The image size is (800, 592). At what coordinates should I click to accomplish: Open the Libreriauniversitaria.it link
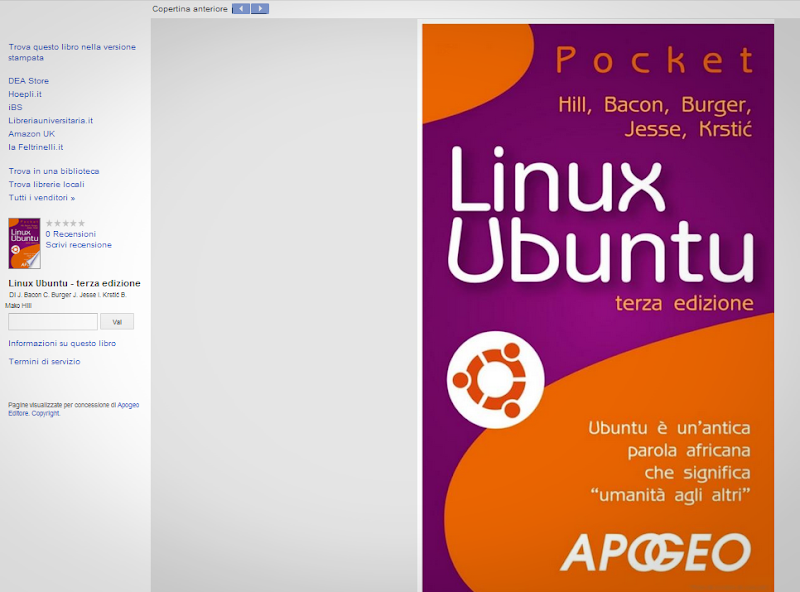[x=51, y=120]
